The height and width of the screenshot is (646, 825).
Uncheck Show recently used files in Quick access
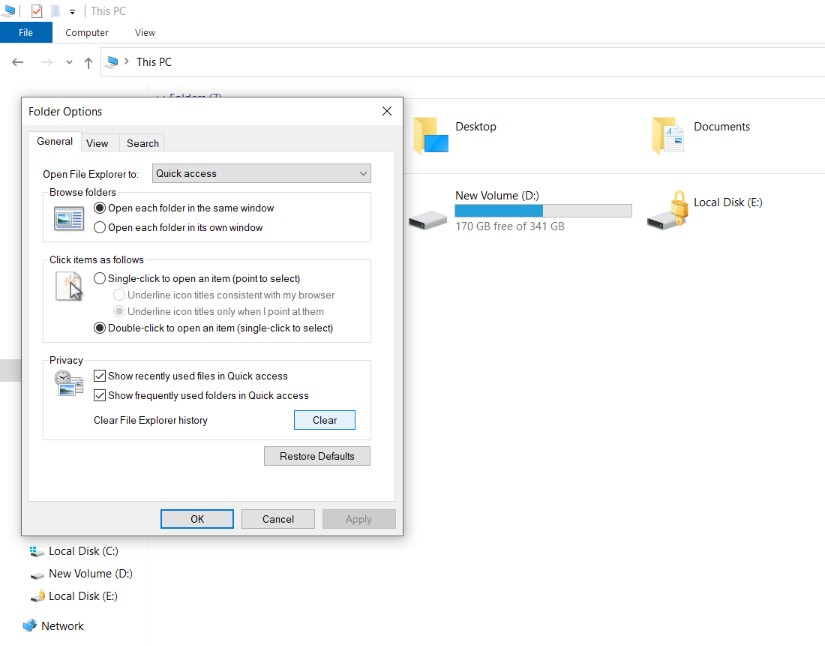(x=100, y=375)
